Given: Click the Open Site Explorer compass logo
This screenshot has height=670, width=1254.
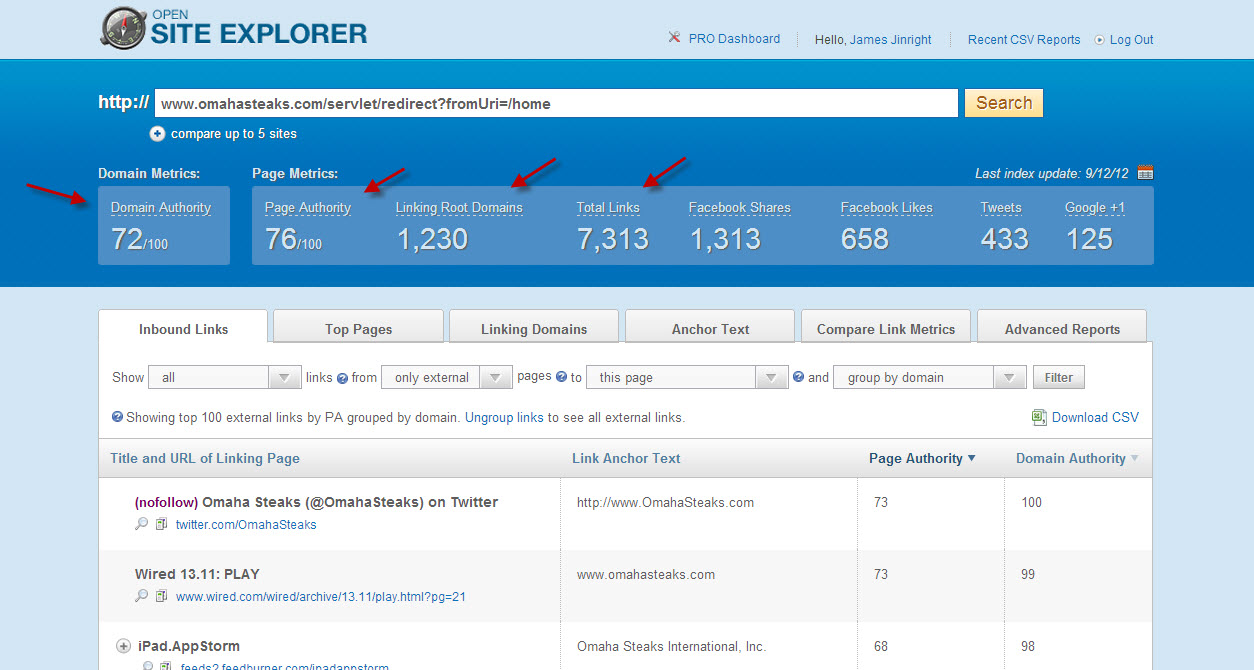Looking at the screenshot, I should (123, 27).
